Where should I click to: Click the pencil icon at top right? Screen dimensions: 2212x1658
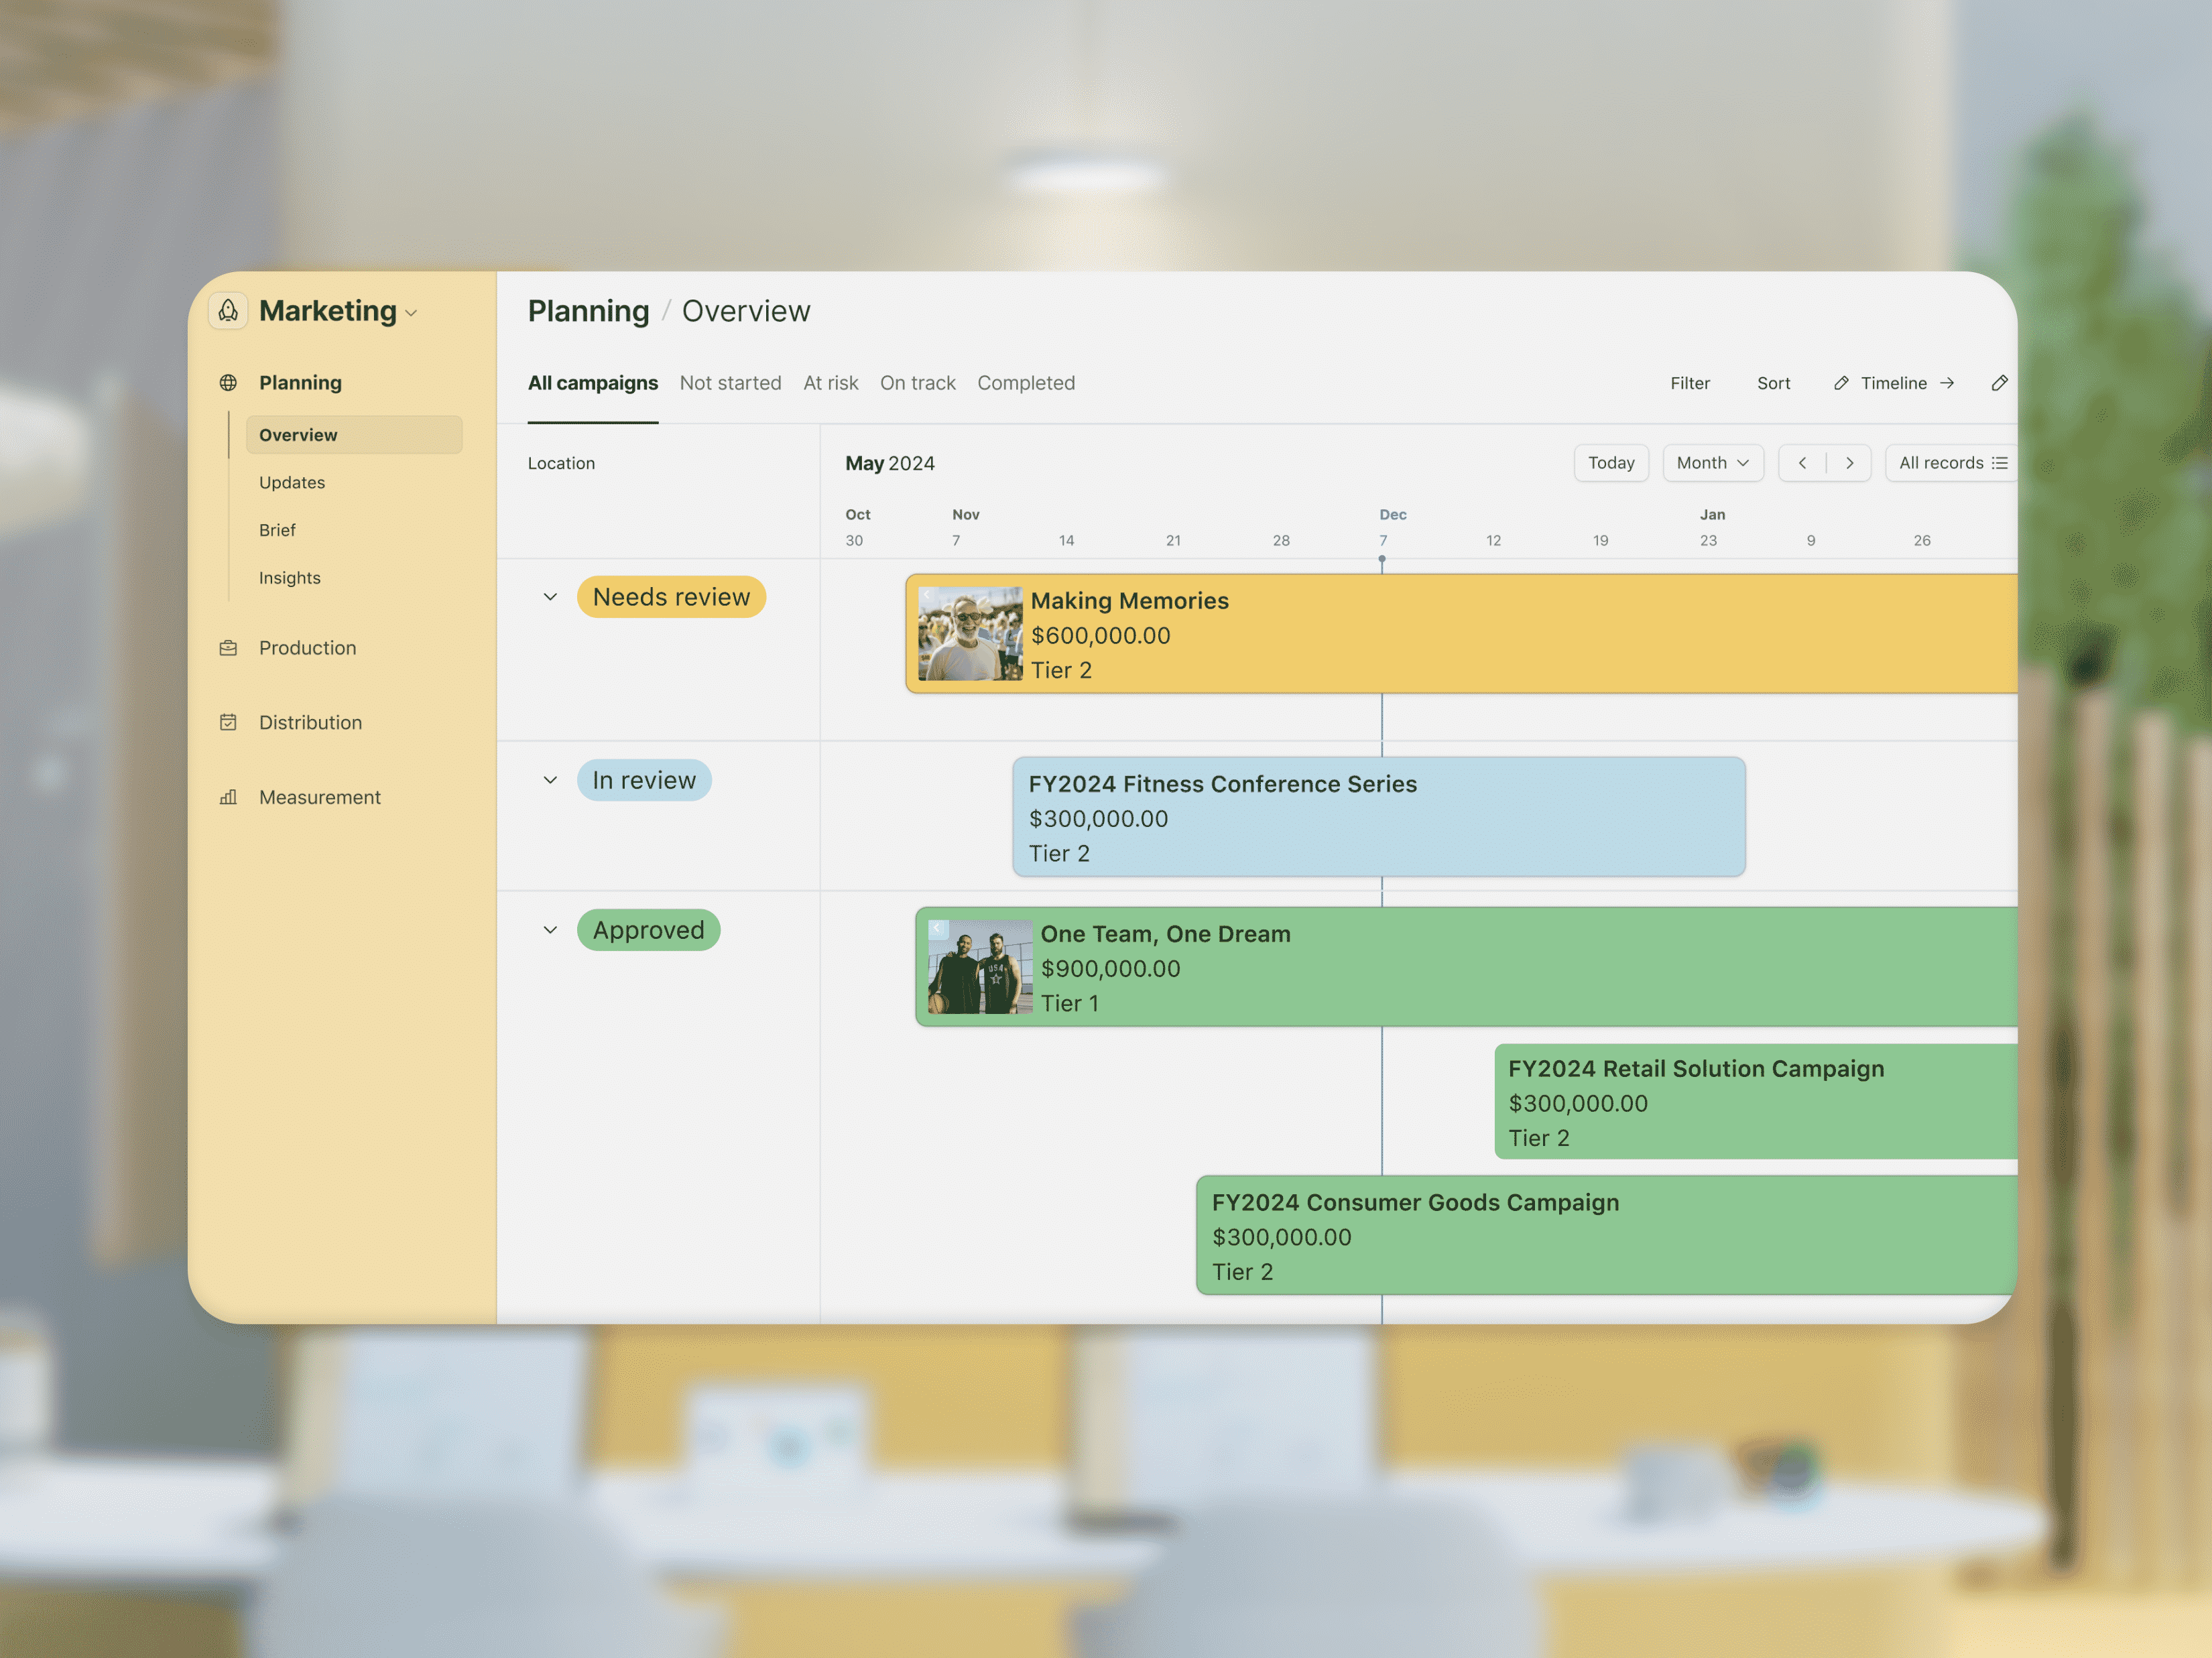pyautogui.click(x=1999, y=383)
